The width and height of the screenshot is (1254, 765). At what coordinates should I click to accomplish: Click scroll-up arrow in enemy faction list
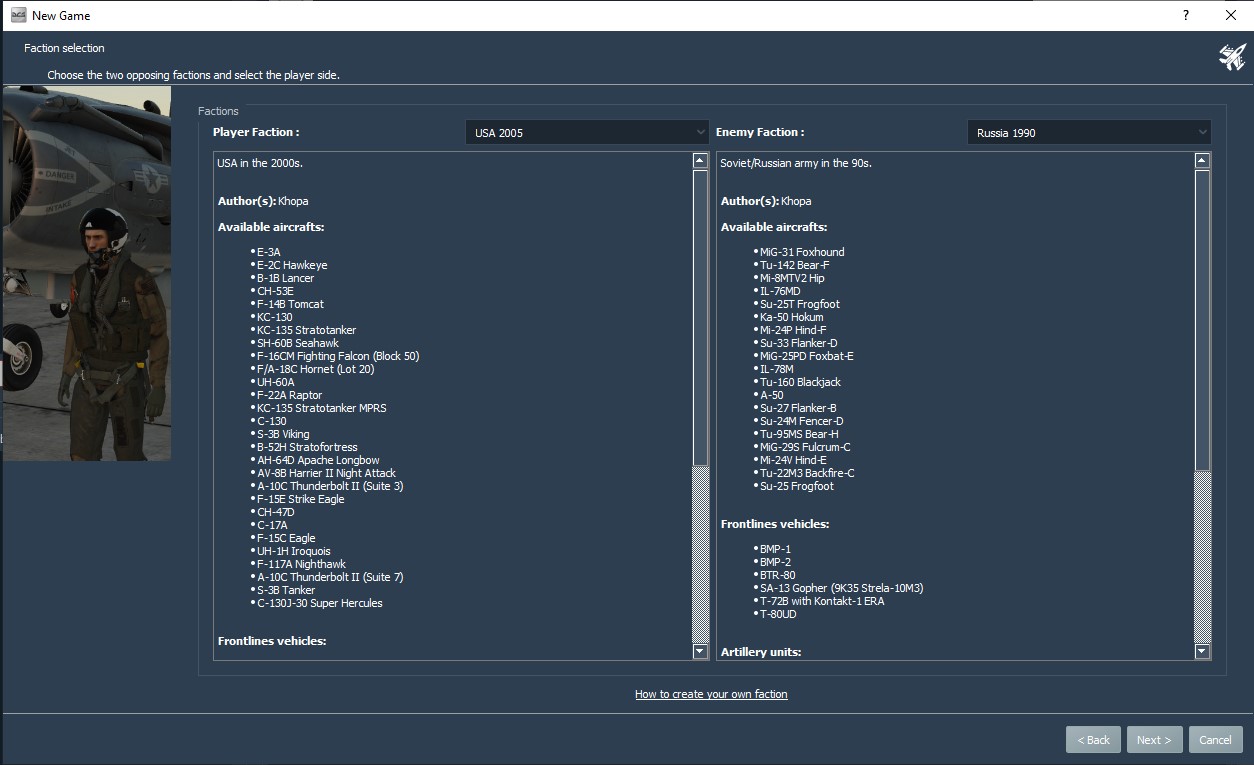[x=1203, y=161]
